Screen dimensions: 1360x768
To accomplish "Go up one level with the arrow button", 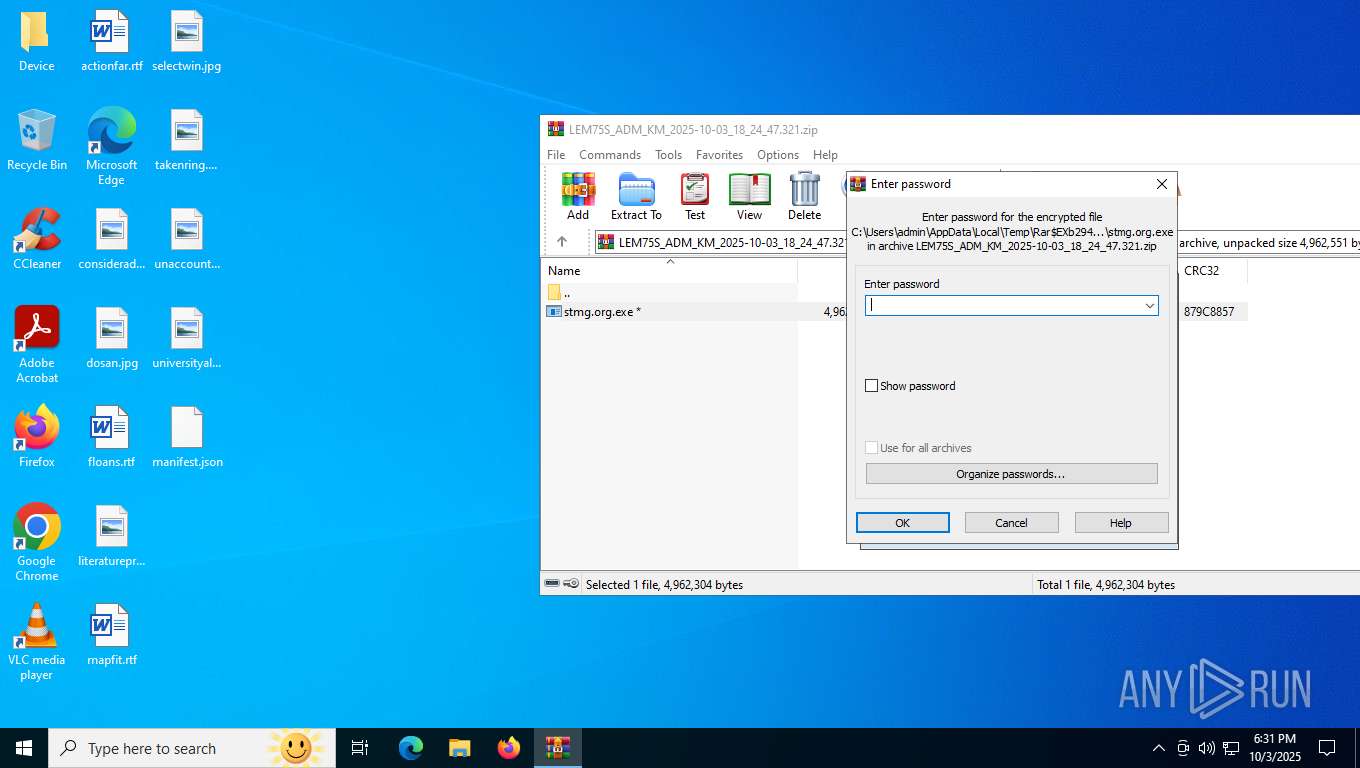I will click(562, 242).
